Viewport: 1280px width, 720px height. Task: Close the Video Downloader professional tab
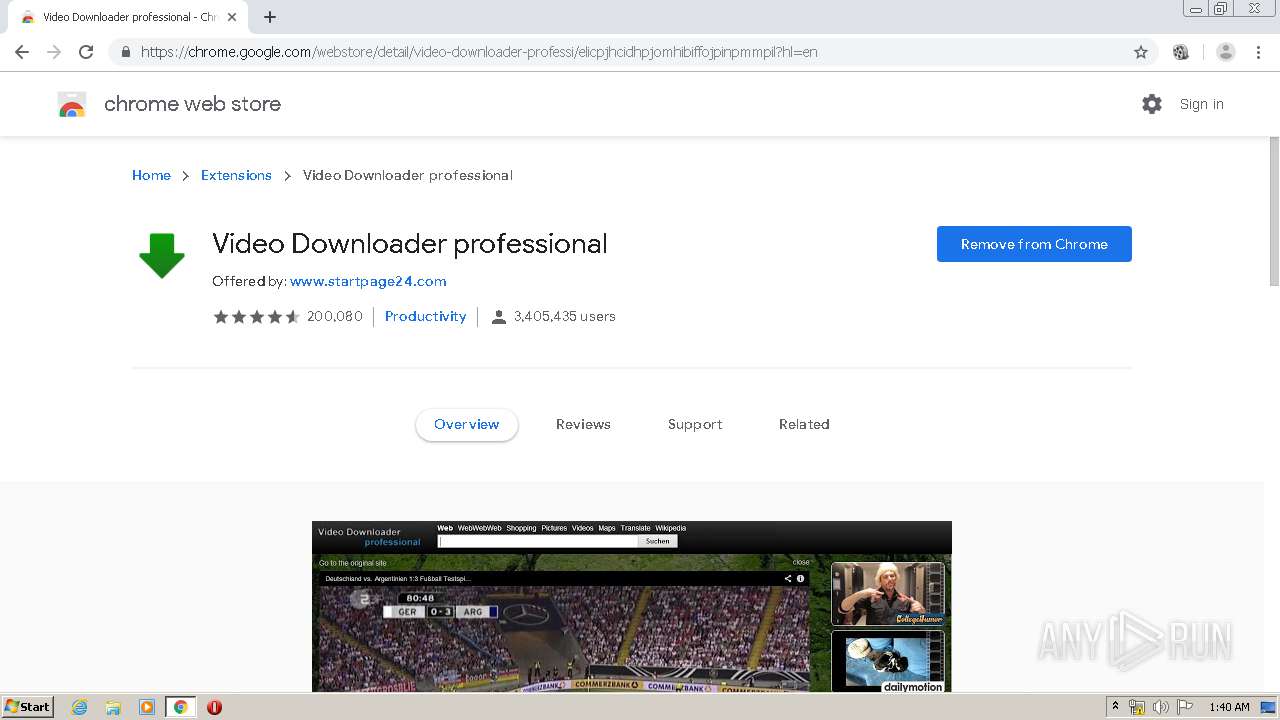click(x=232, y=17)
